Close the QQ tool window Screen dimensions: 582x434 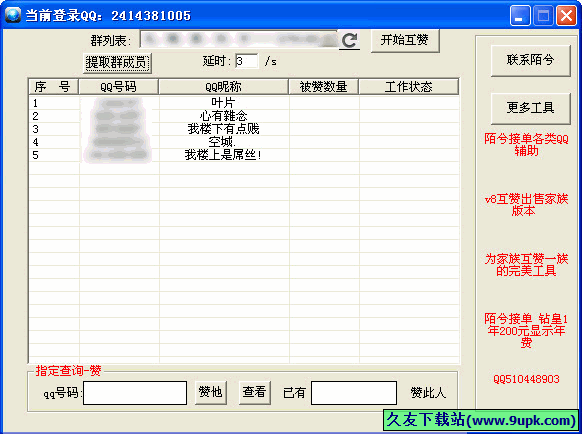tap(566, 16)
